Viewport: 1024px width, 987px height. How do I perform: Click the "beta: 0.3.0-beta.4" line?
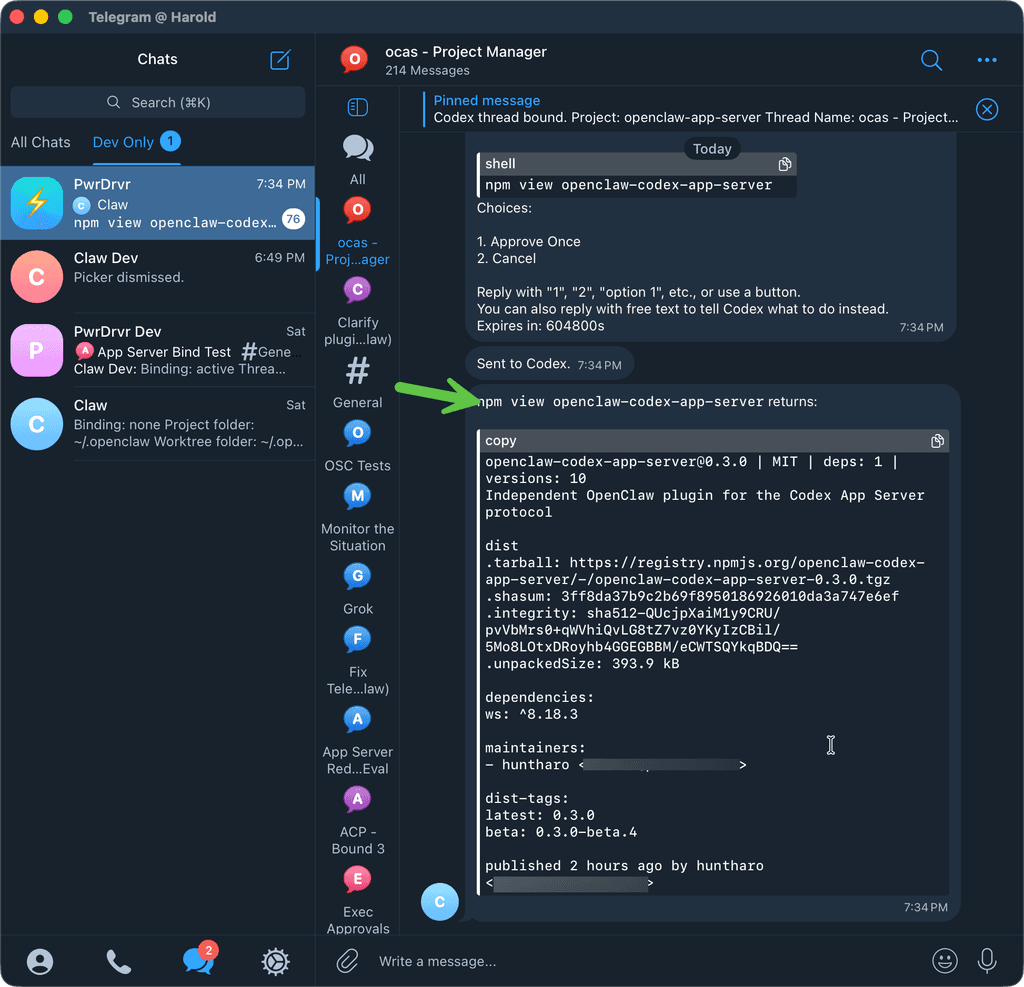tap(560, 832)
